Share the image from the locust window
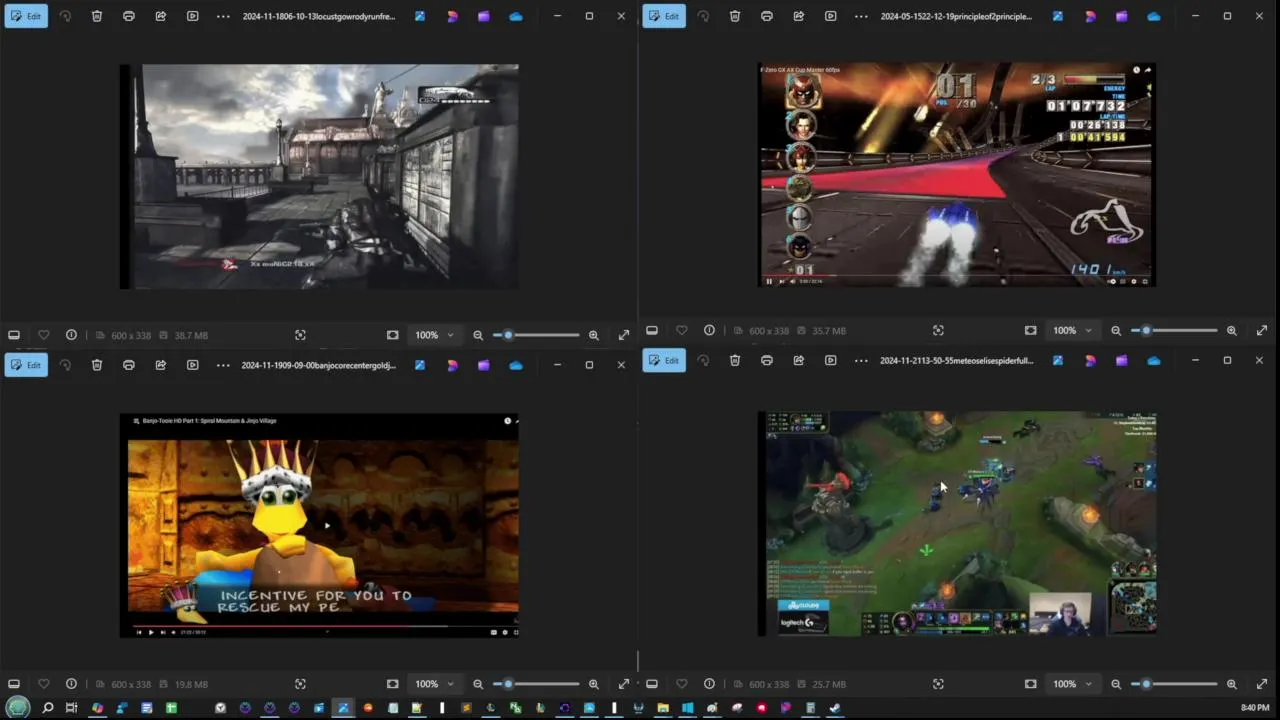 161,16
